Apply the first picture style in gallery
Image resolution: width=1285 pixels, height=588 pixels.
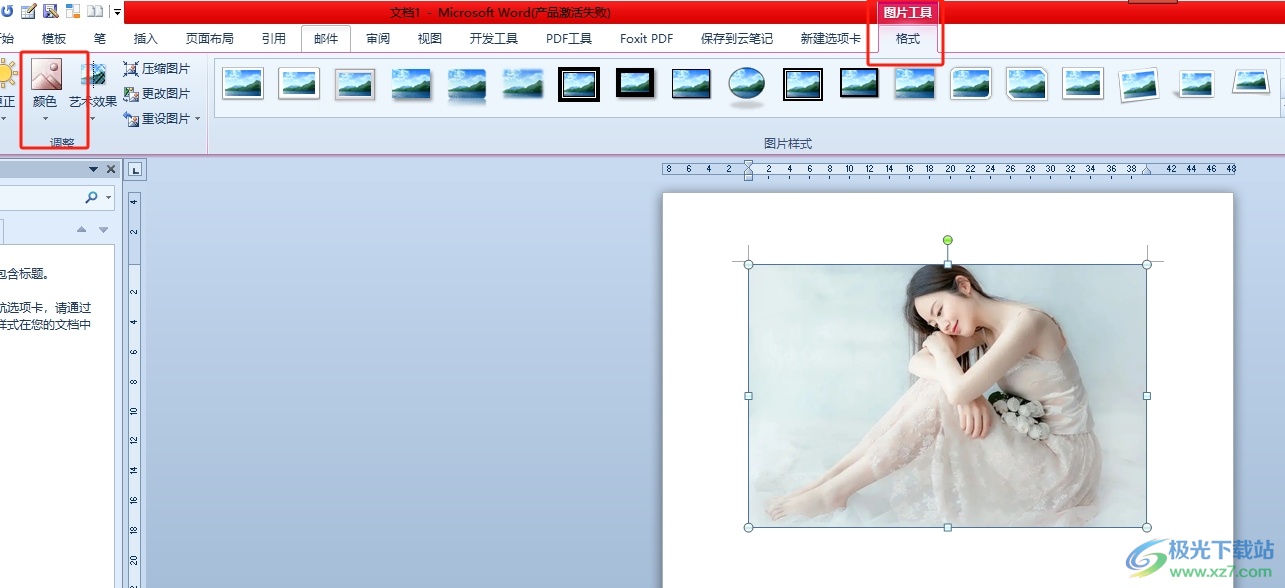click(x=243, y=84)
